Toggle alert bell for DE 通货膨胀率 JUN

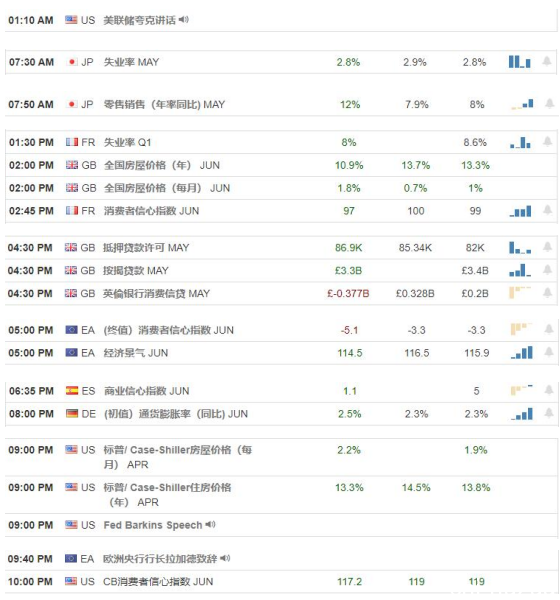549,413
